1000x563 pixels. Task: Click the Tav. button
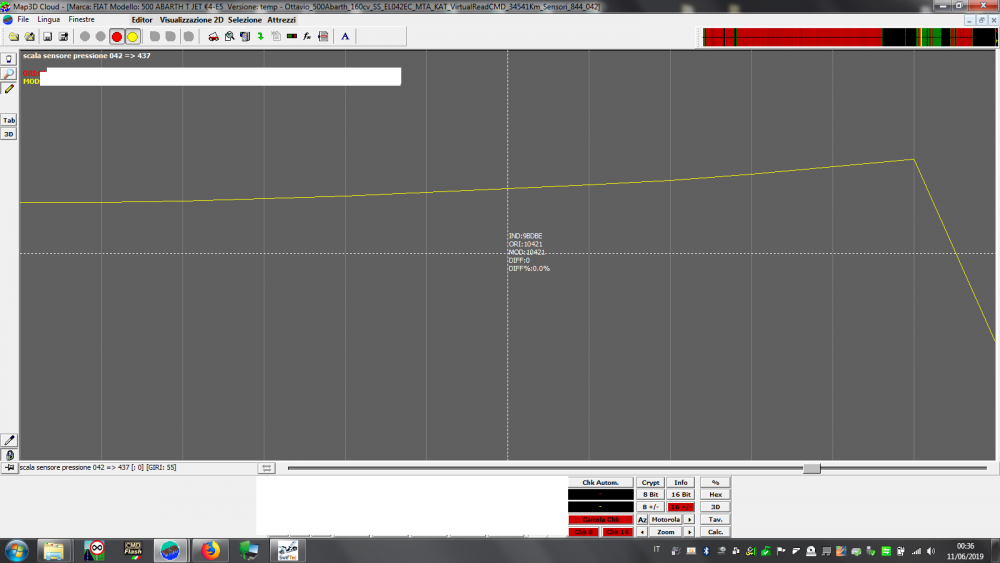715,520
